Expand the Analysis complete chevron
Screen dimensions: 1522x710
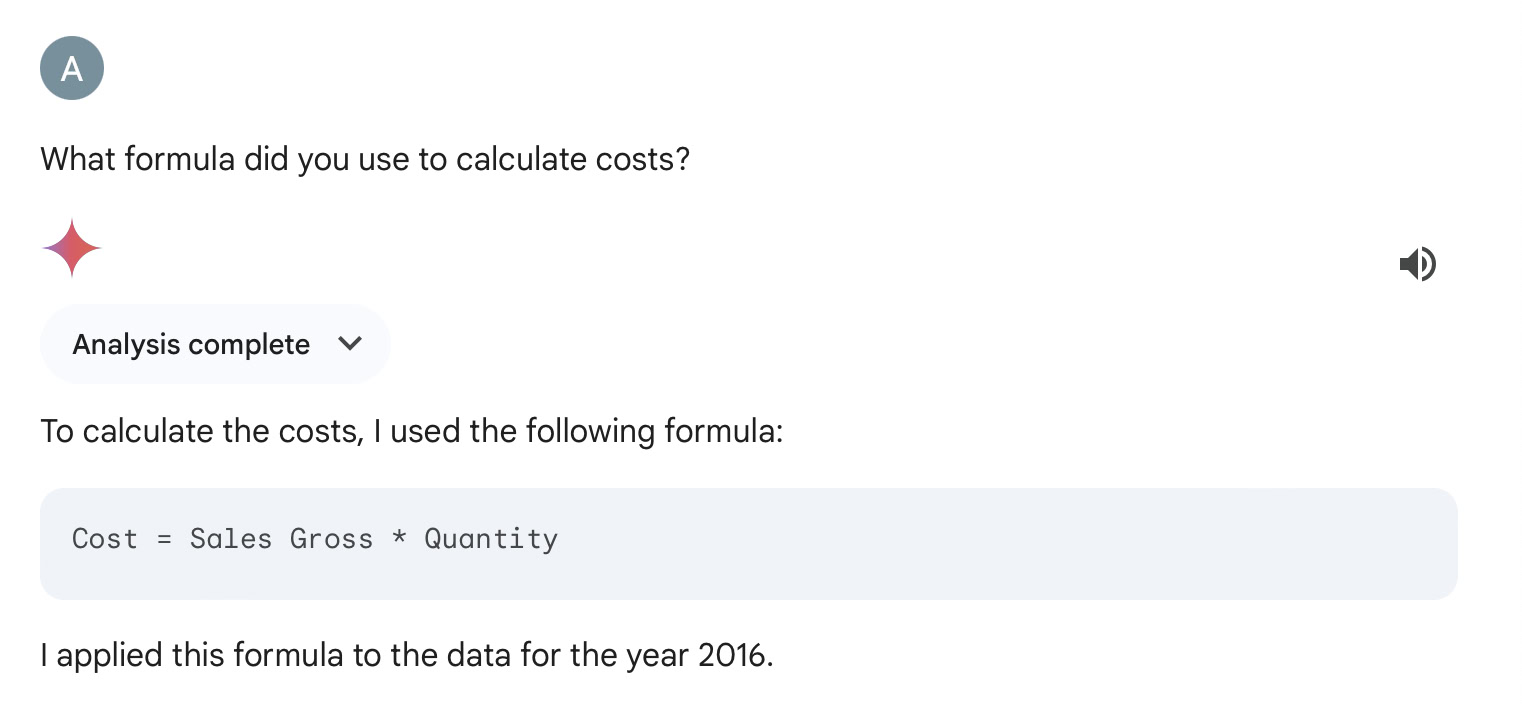tap(349, 344)
